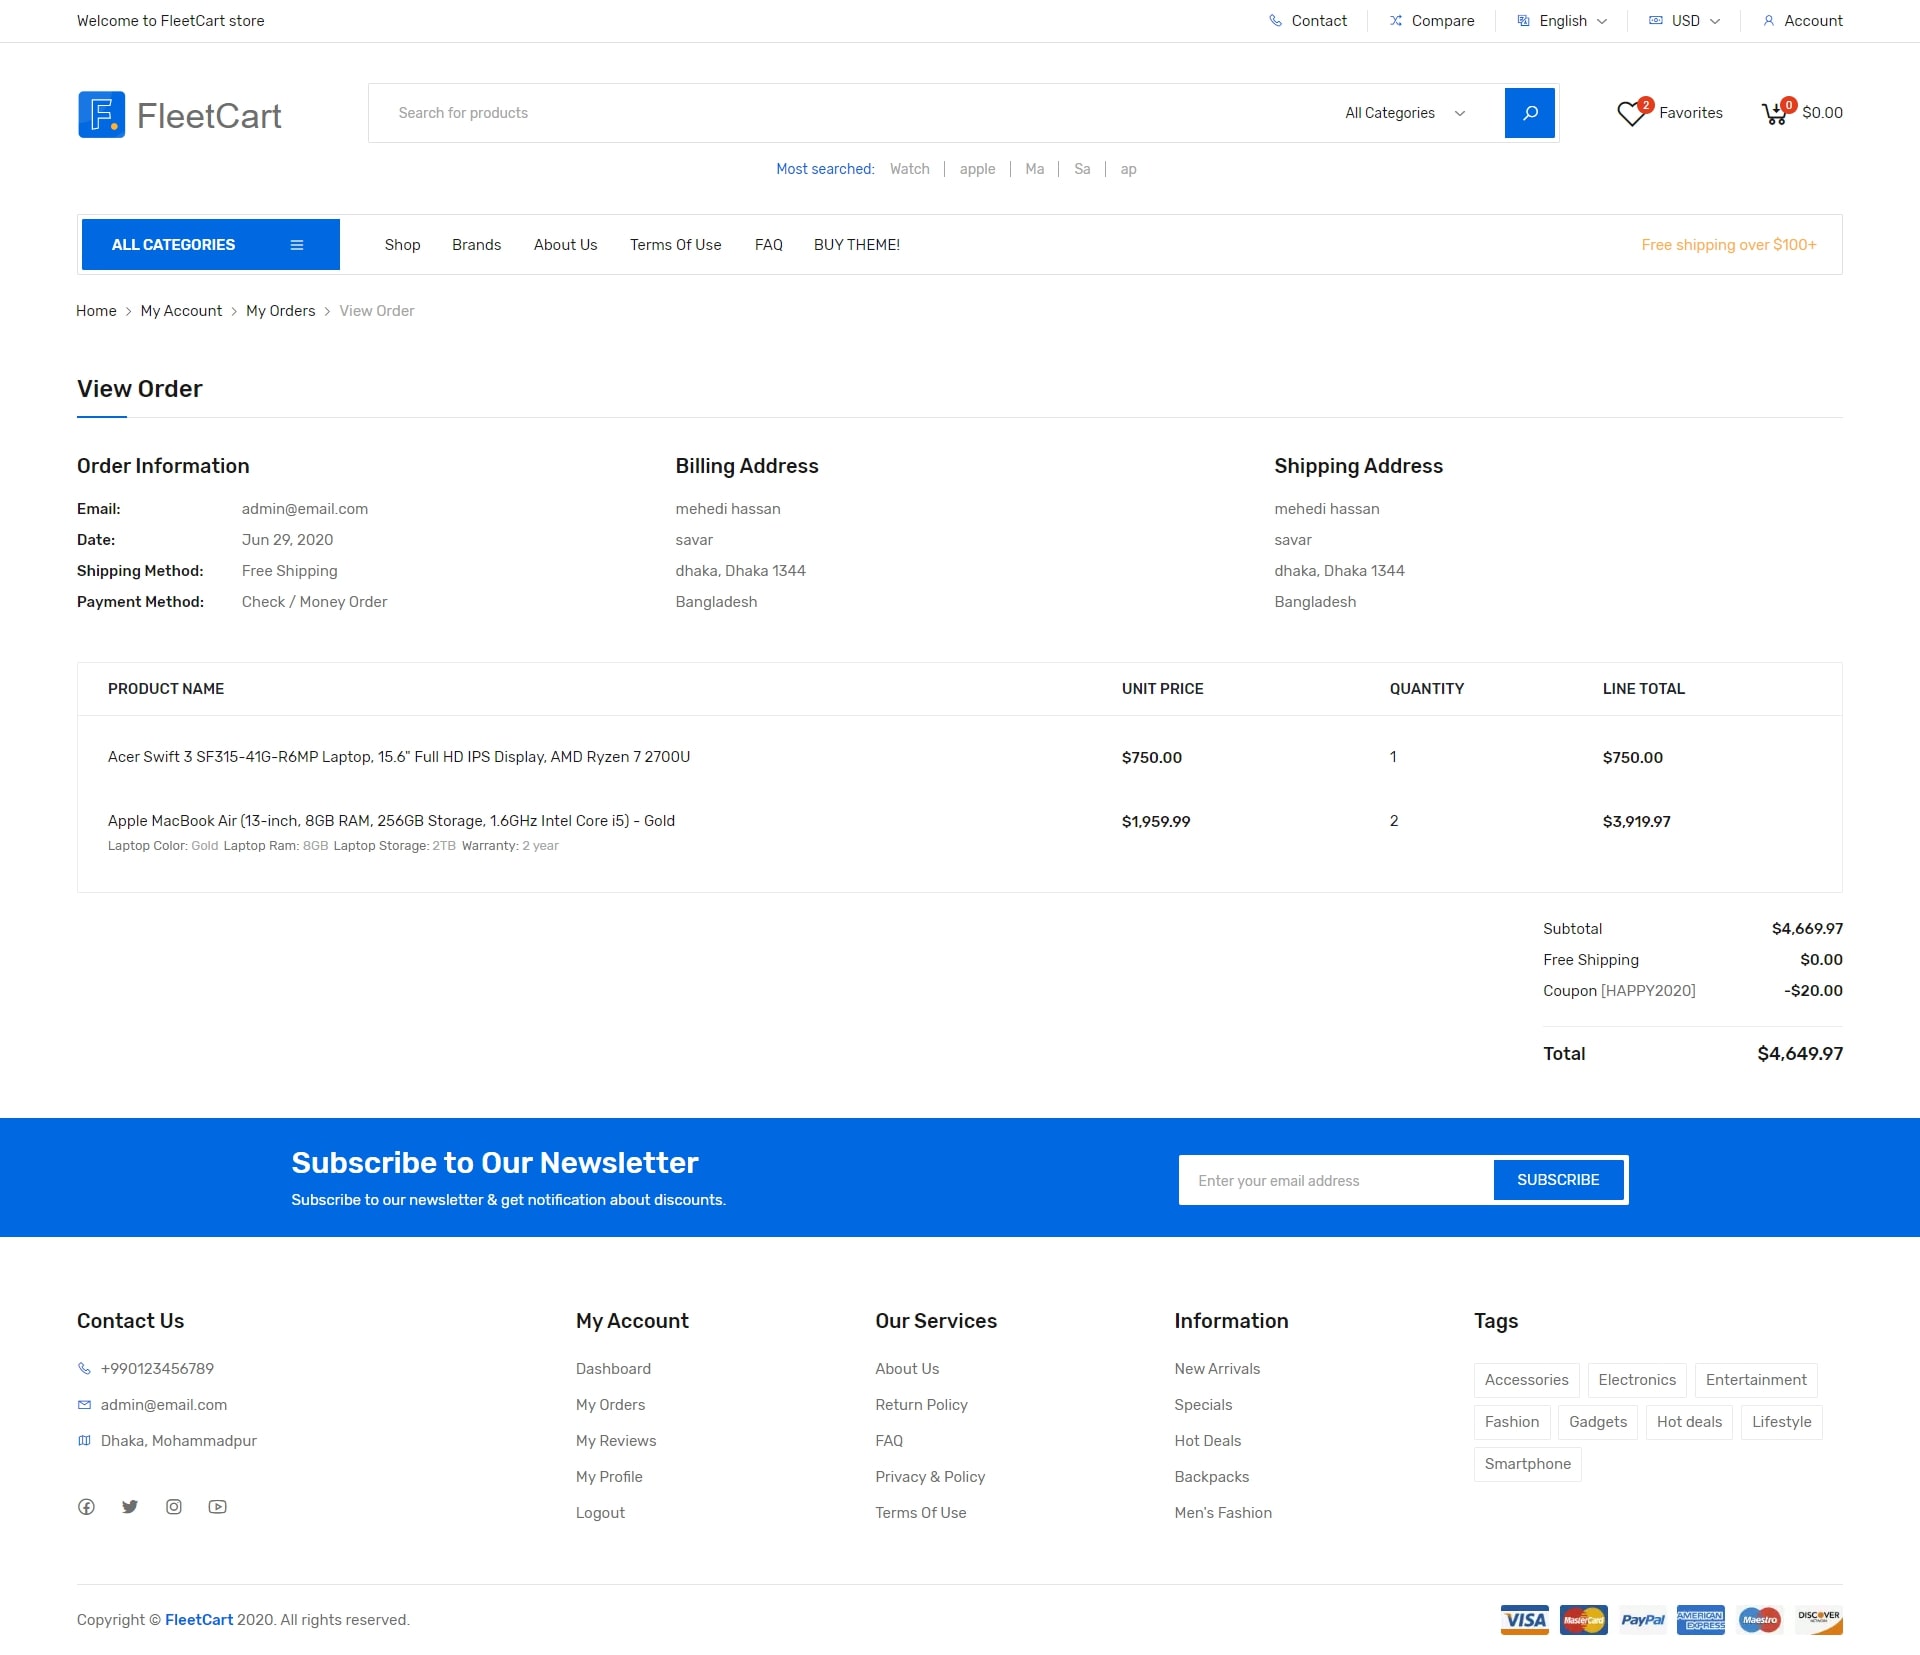Follow the My Orders breadcrumb link
The height and width of the screenshot is (1655, 1920).
pos(280,311)
